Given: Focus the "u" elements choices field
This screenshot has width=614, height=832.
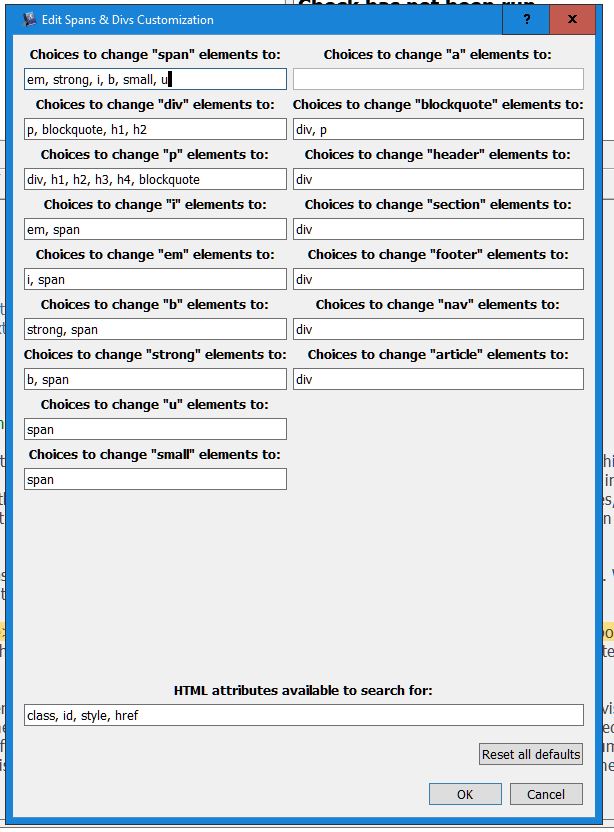Looking at the screenshot, I should tap(155, 429).
